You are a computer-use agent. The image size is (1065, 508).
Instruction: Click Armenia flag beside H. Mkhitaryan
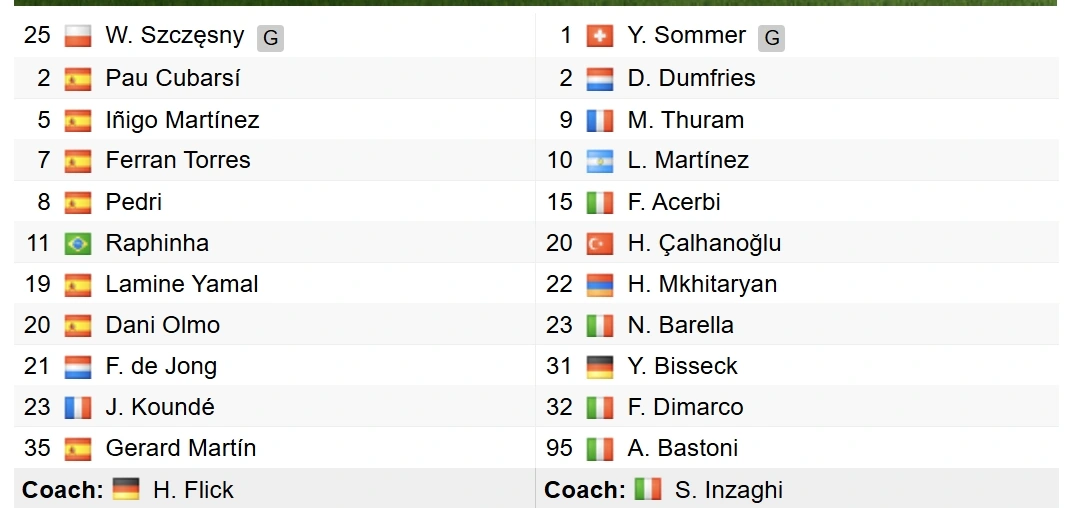click(x=600, y=285)
